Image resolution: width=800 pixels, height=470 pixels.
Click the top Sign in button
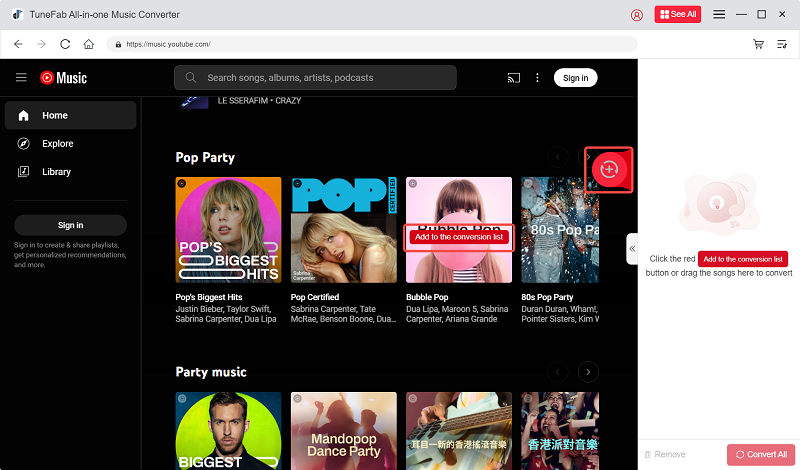pyautogui.click(x=576, y=78)
